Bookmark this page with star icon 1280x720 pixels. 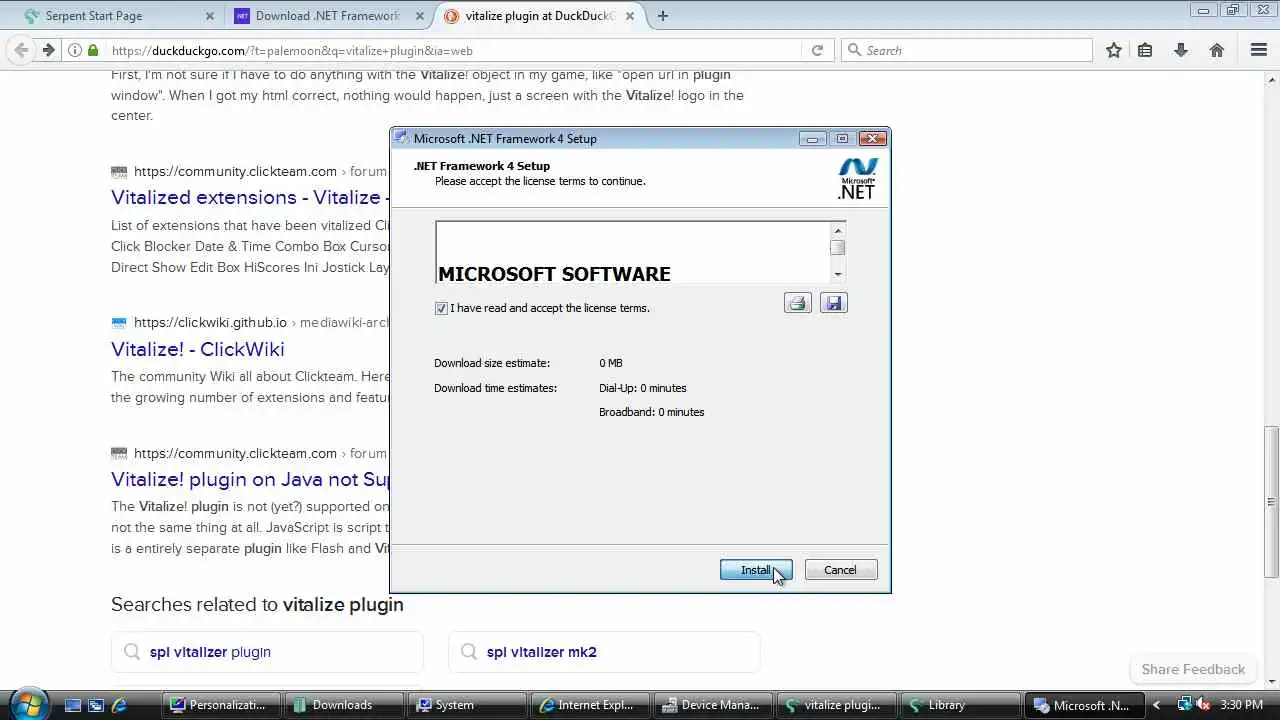1114,50
